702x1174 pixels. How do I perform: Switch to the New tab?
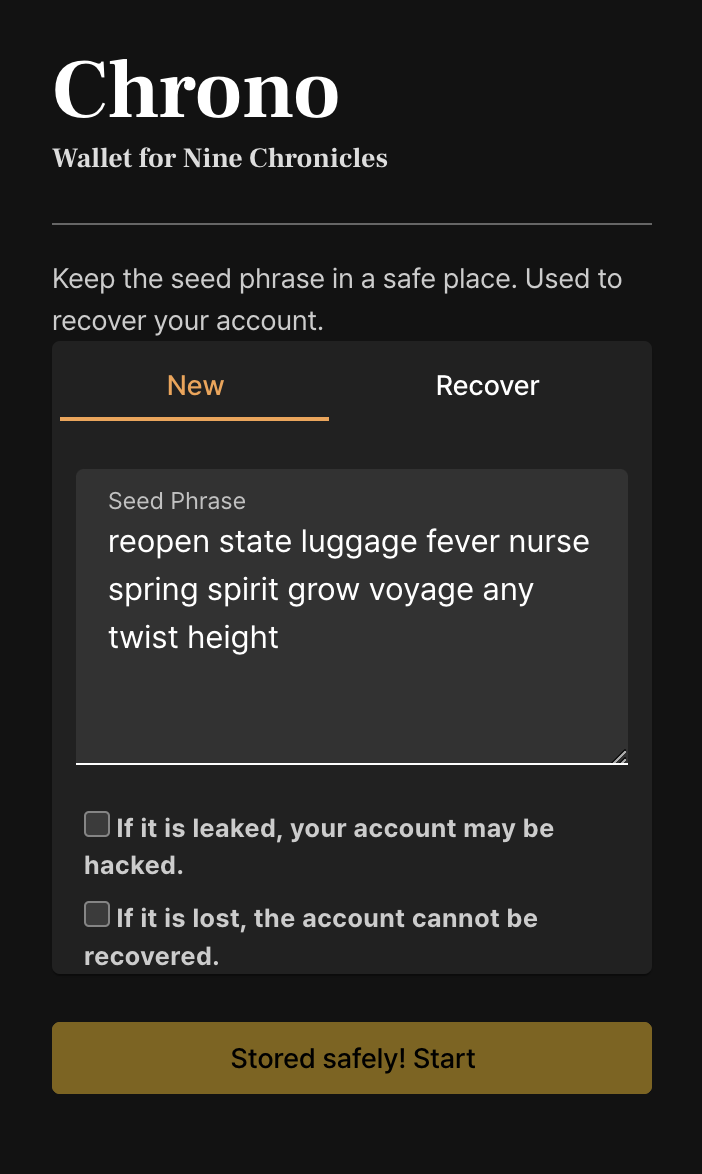(195, 386)
